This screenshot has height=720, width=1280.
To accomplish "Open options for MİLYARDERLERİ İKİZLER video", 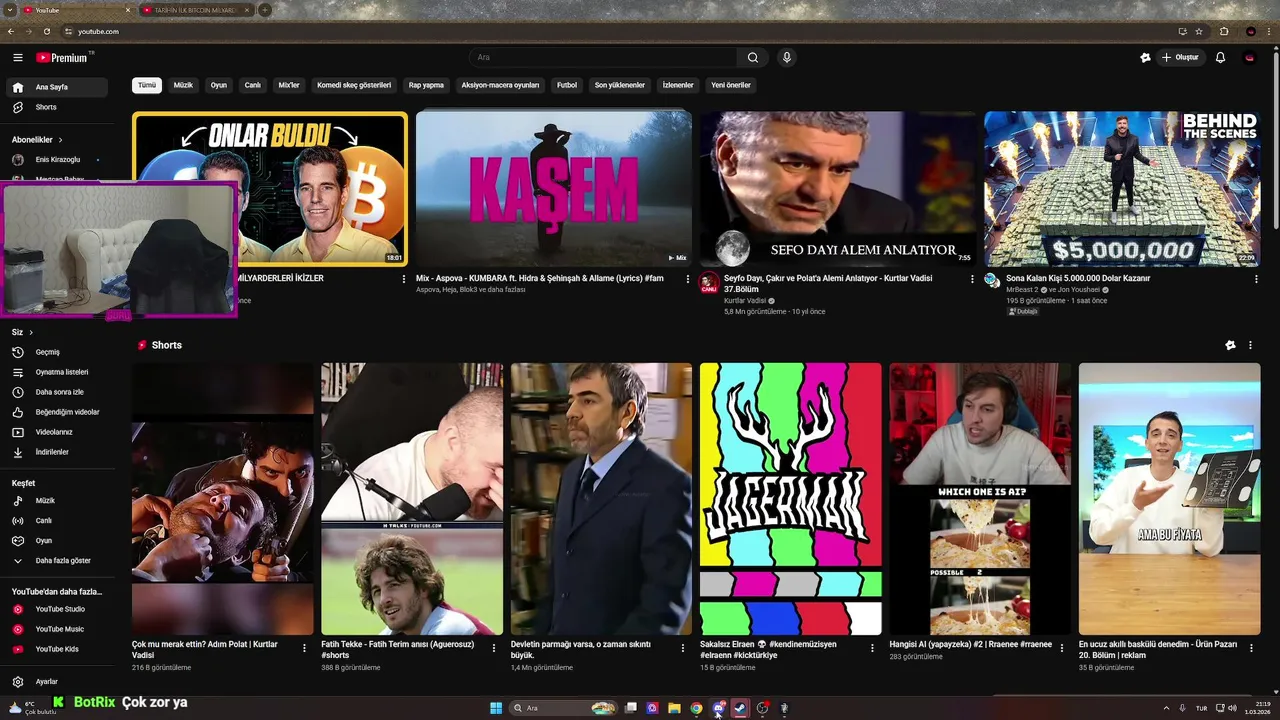I will 404,279.
